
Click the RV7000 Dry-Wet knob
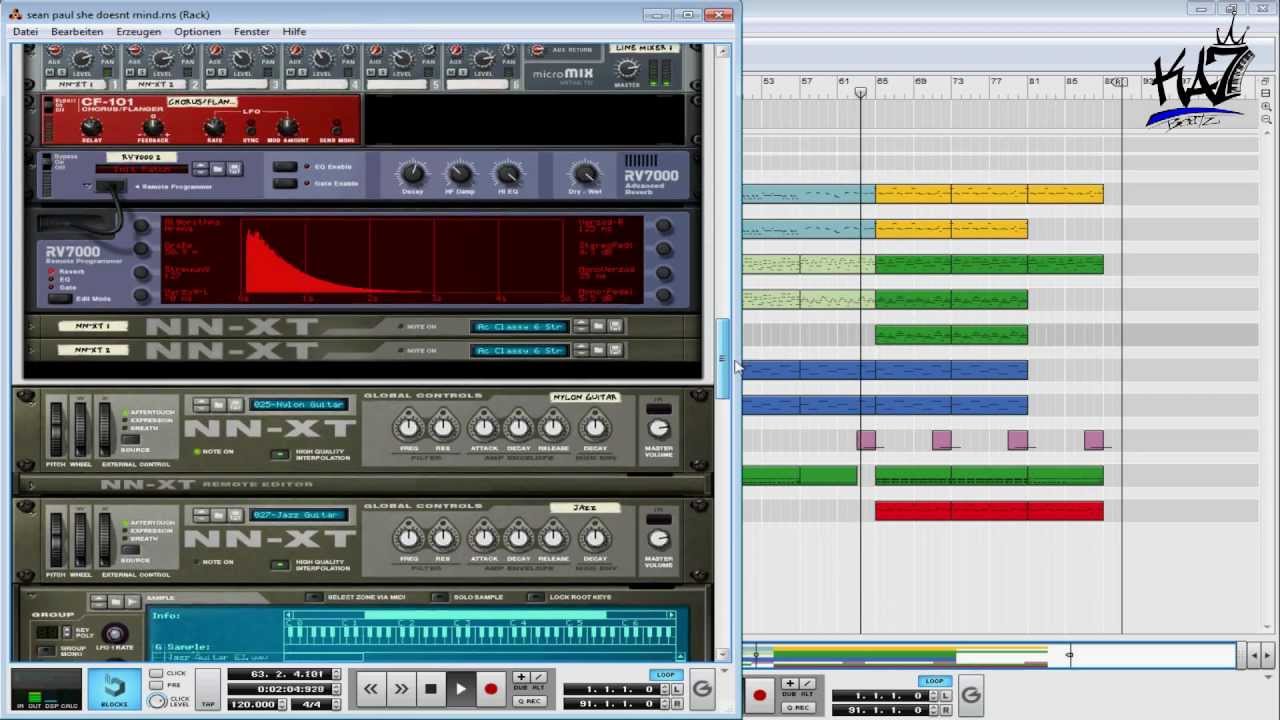585,173
